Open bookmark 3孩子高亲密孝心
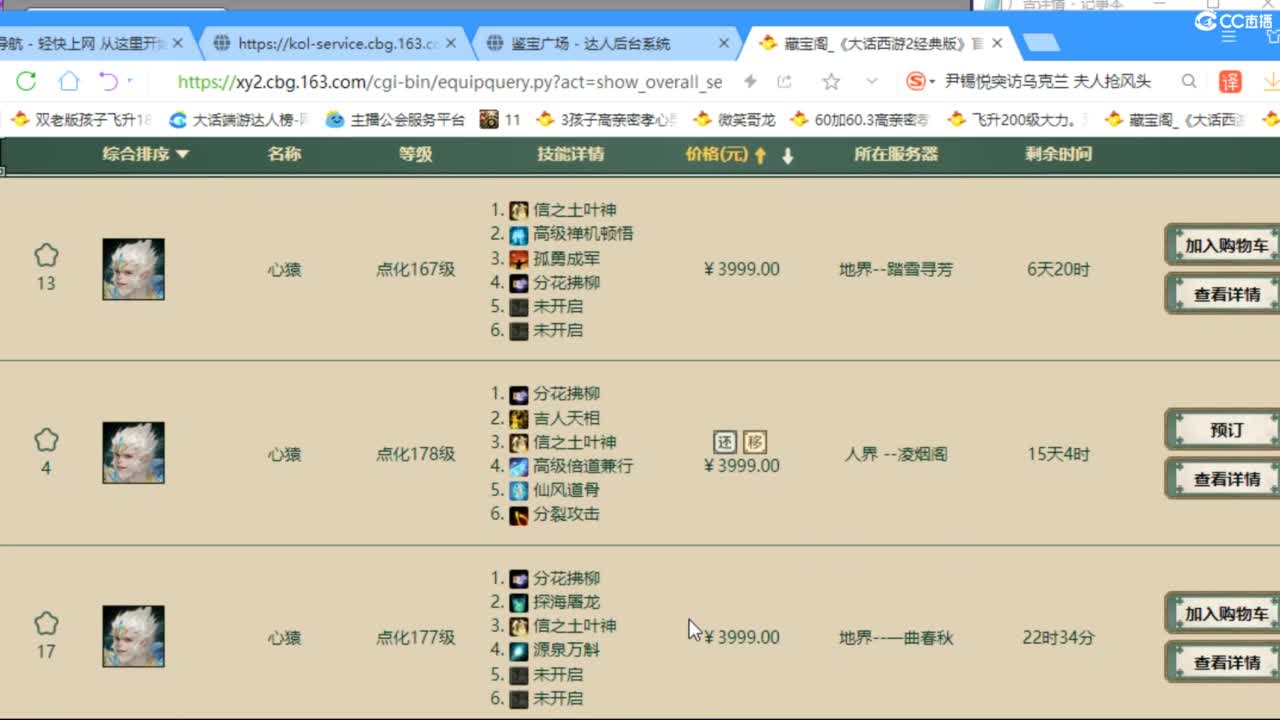Screen dimensions: 1280x720 click(x=607, y=120)
